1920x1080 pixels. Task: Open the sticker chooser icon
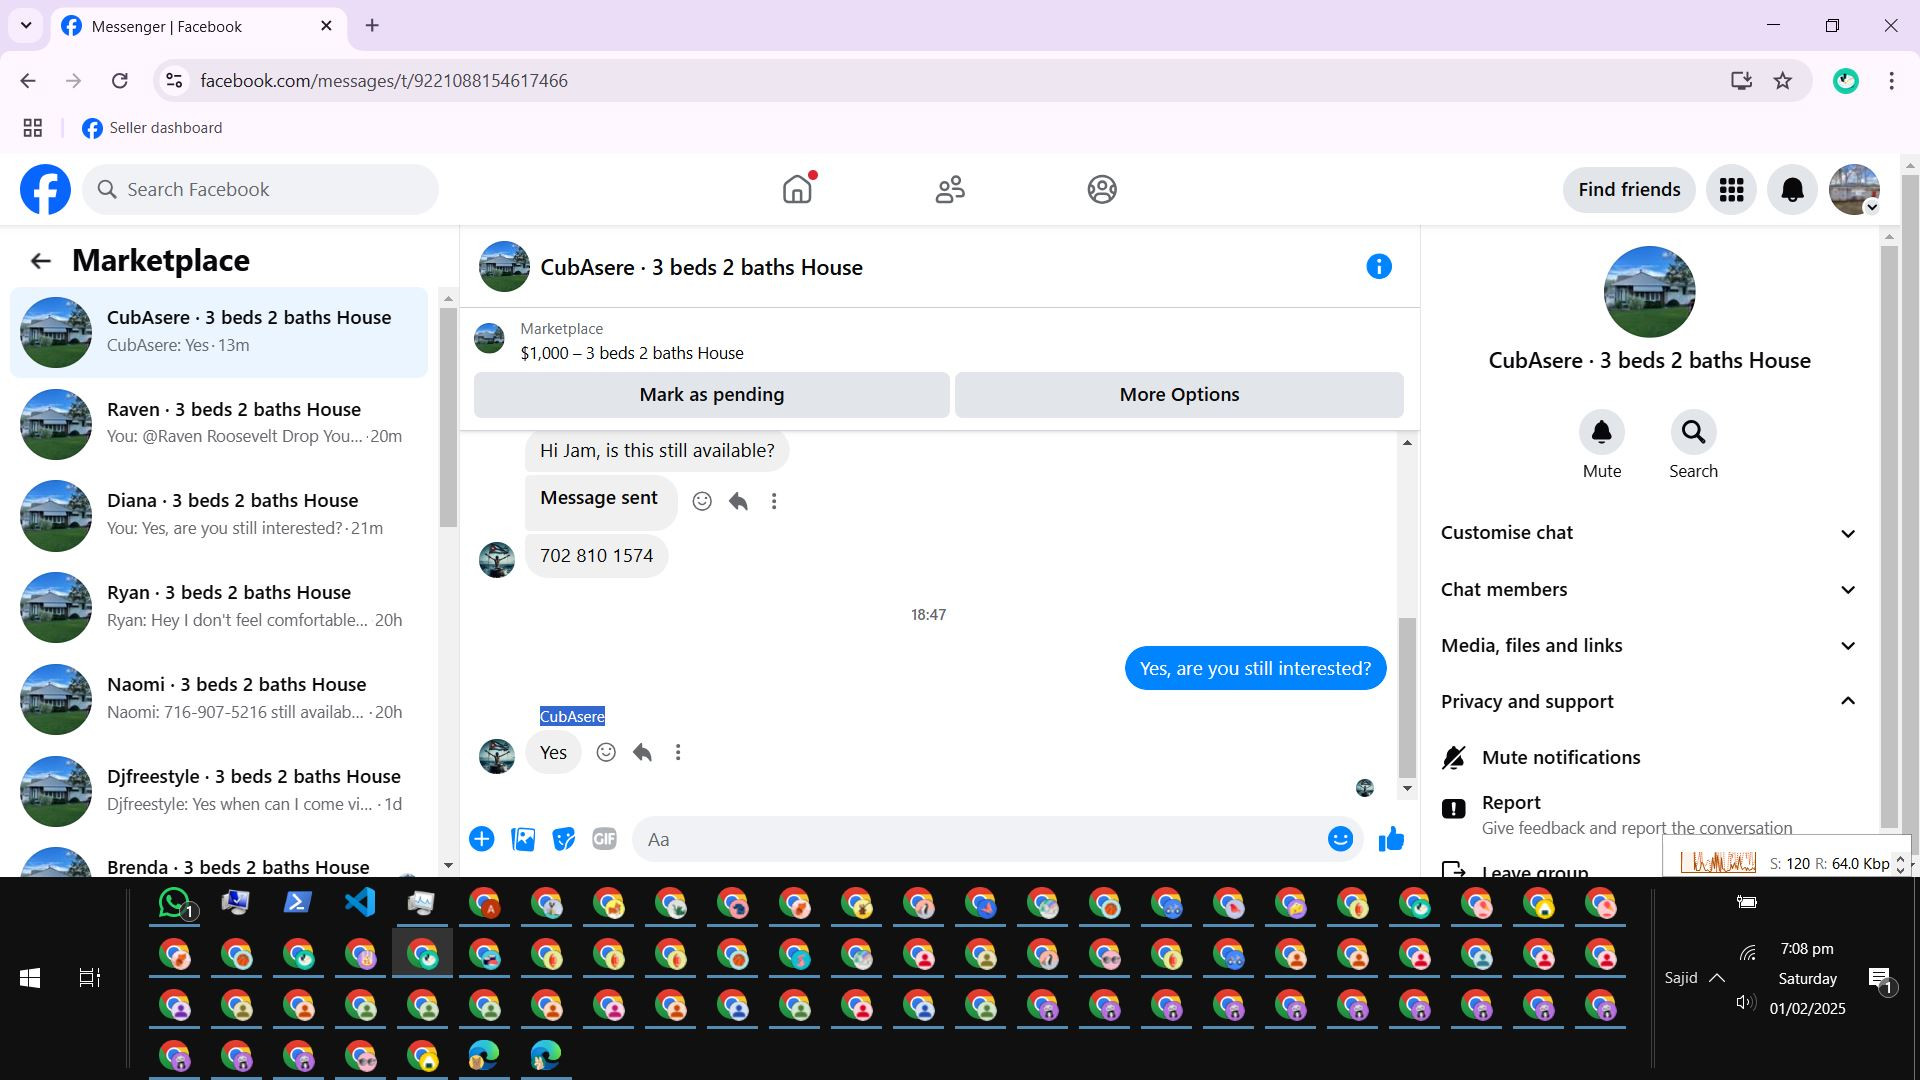coord(563,839)
